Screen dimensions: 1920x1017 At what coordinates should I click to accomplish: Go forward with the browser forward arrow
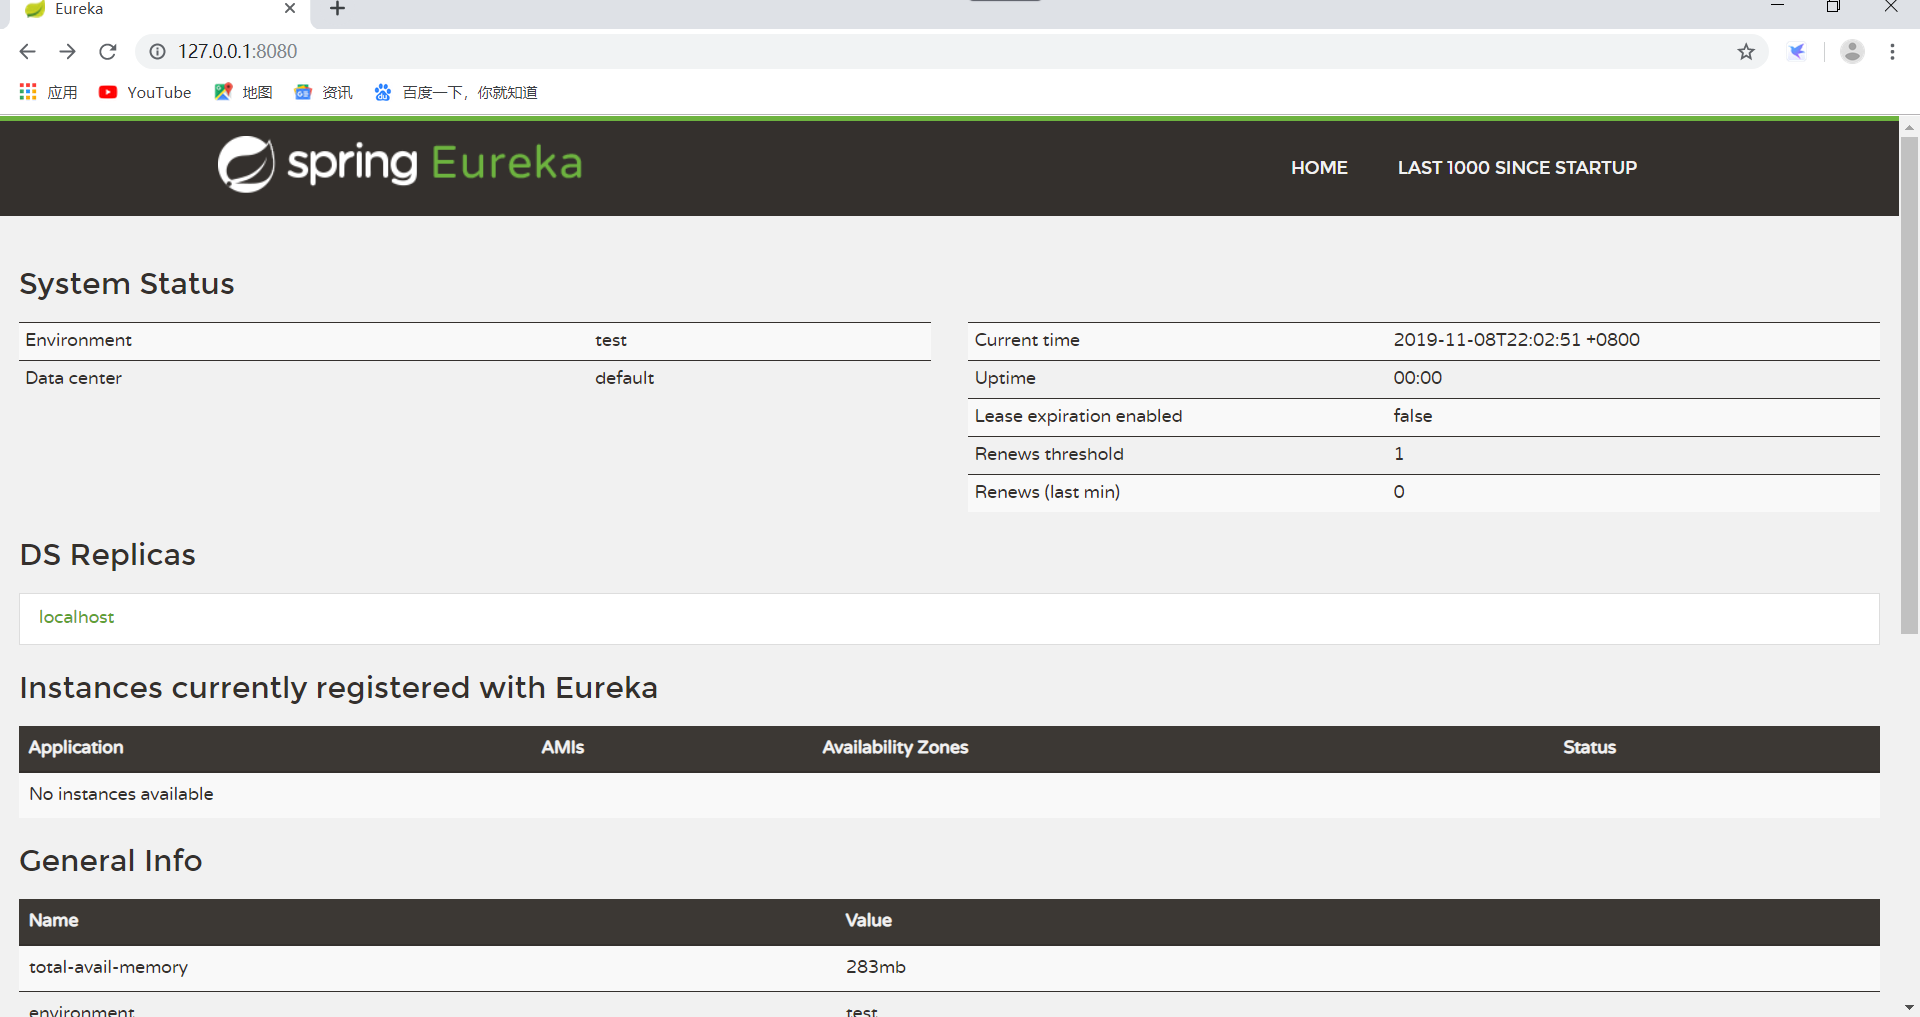coord(67,51)
